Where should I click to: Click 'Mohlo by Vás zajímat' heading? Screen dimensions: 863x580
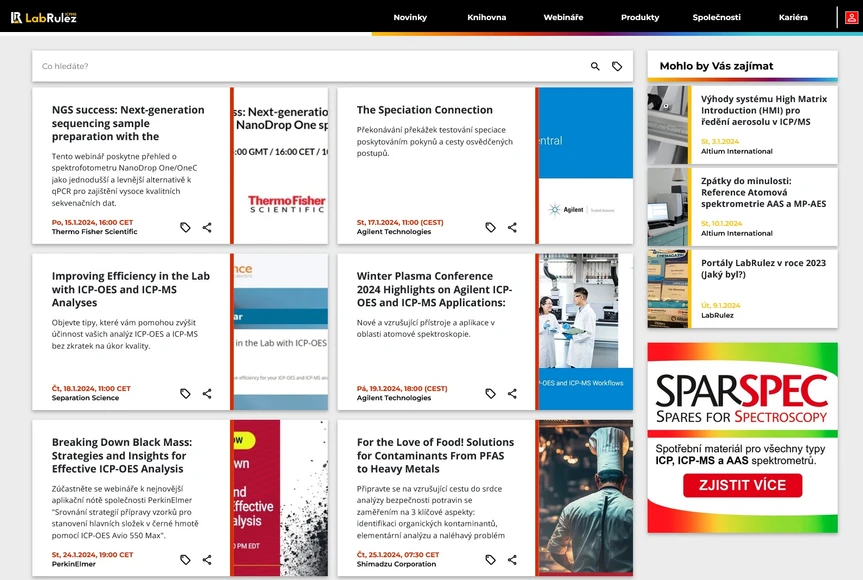[x=717, y=66]
